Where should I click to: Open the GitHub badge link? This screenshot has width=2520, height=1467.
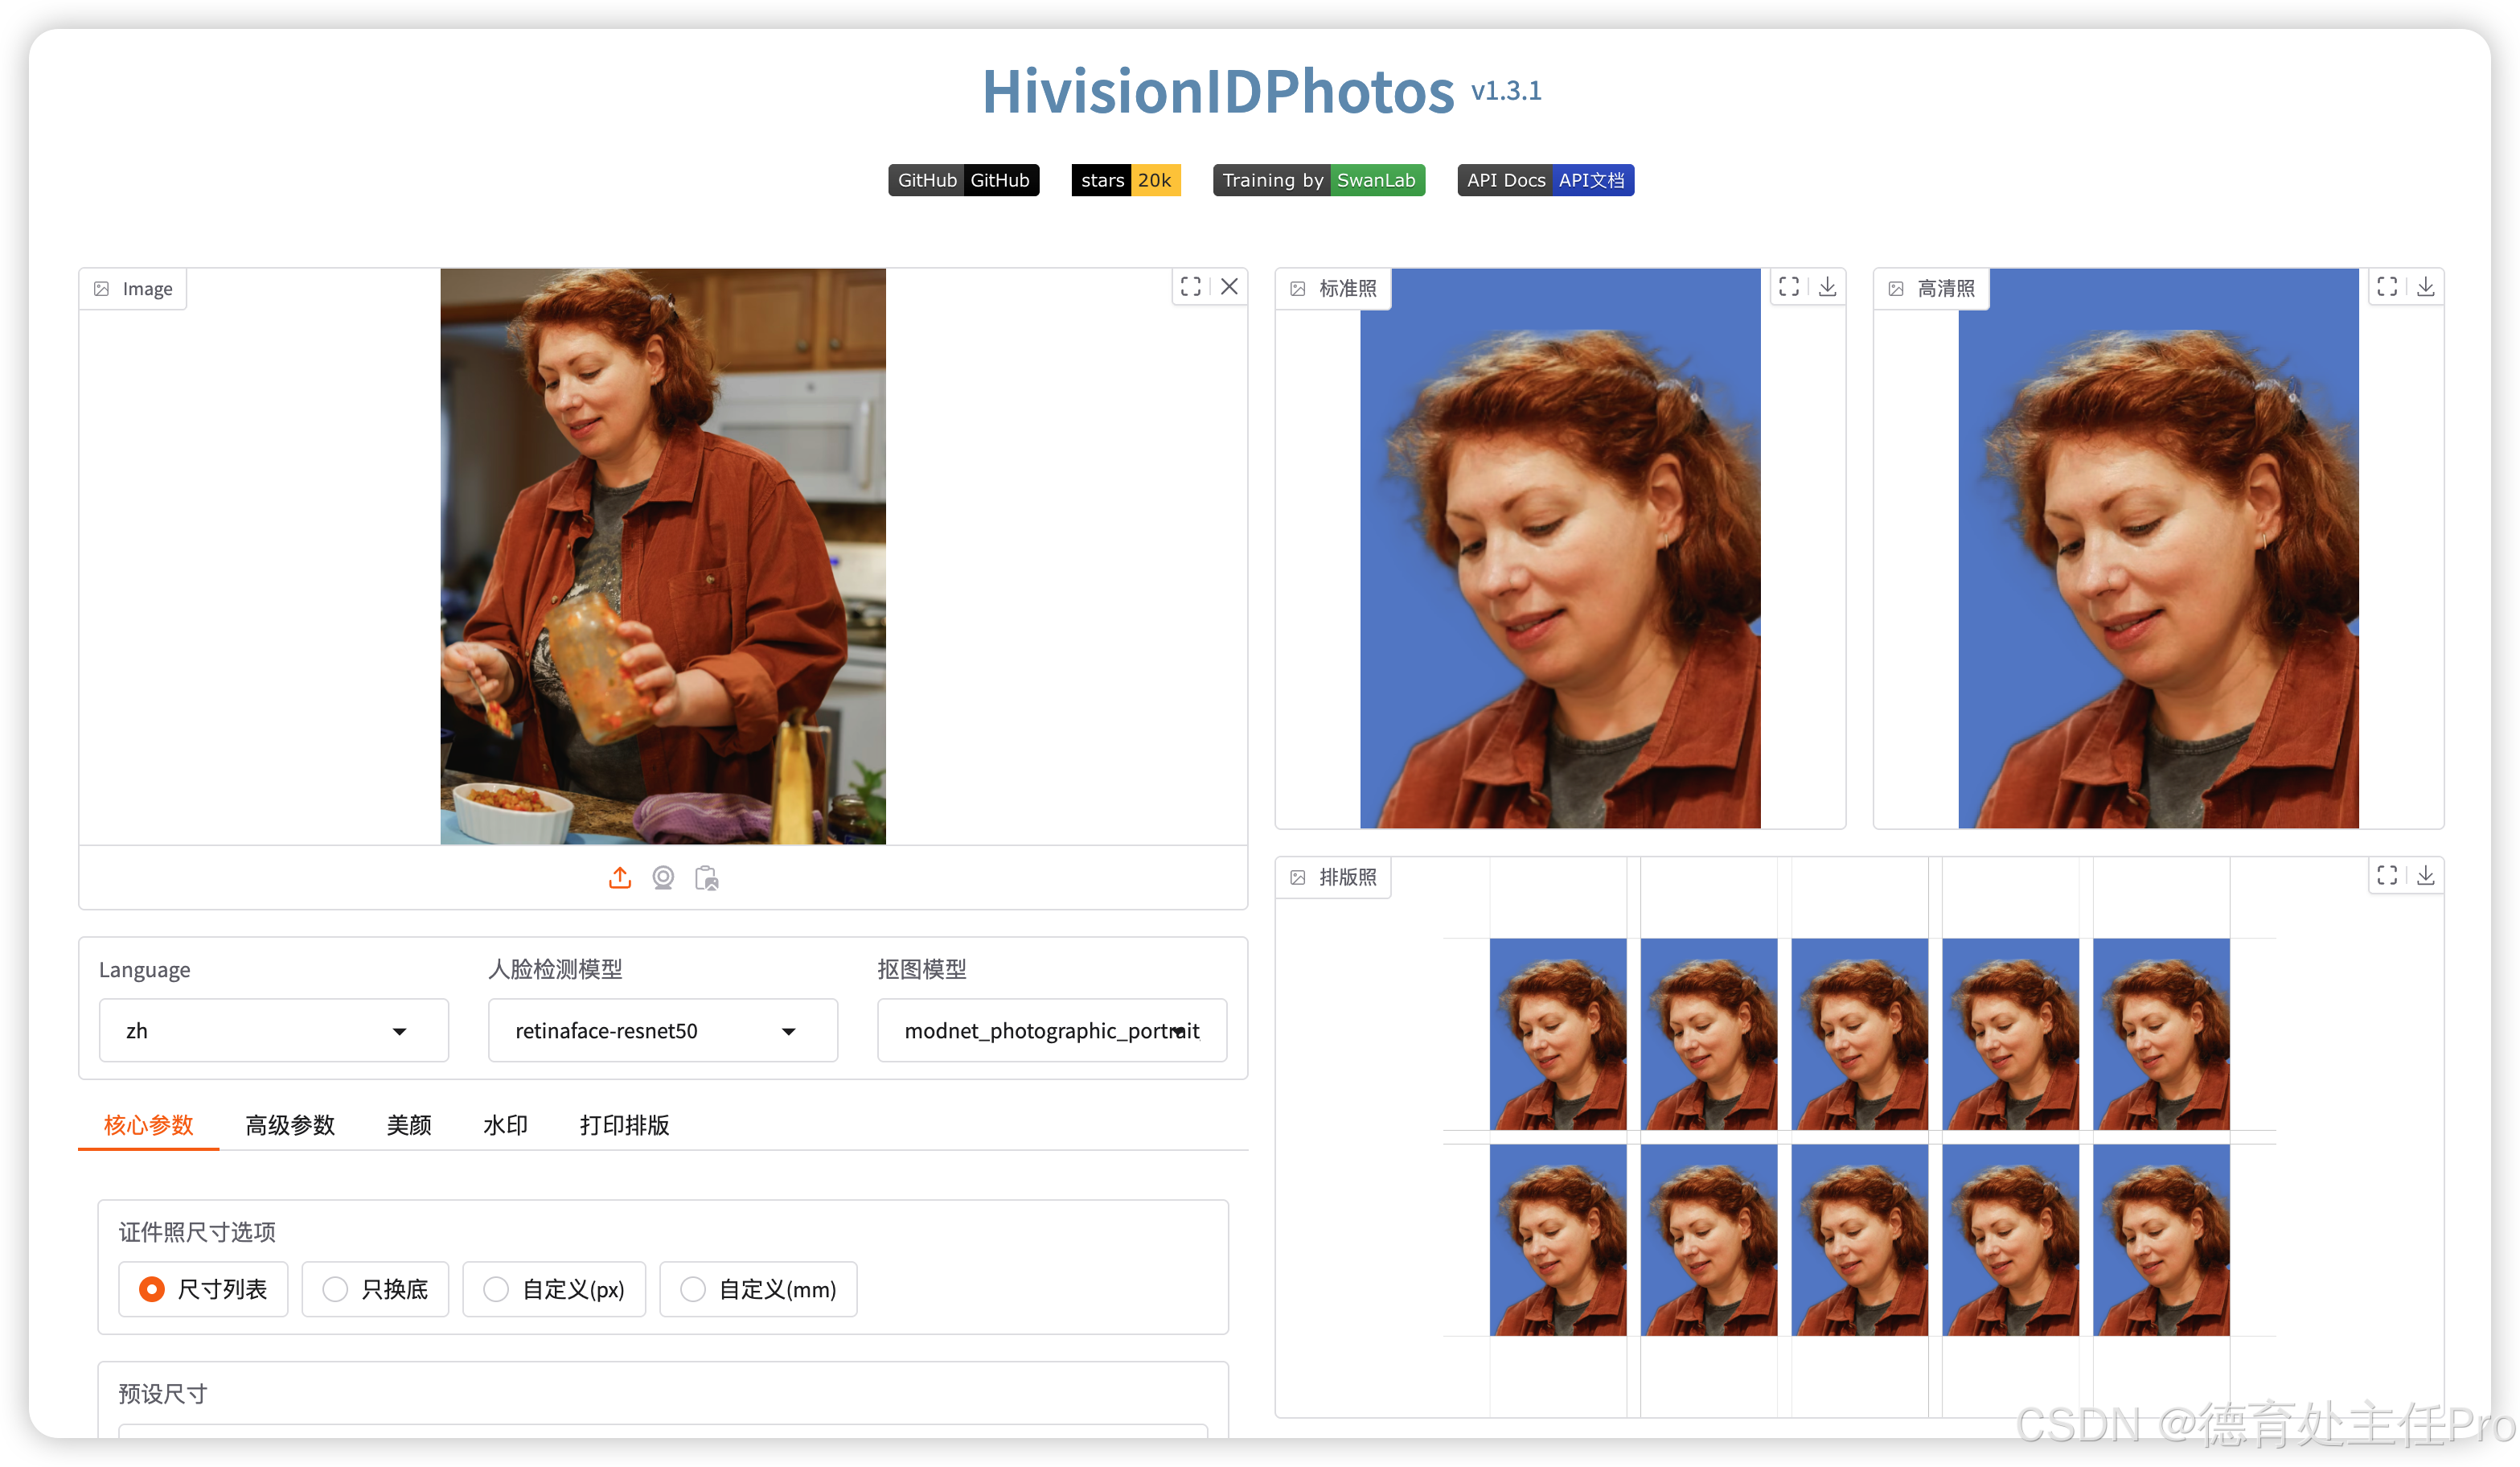coord(963,180)
